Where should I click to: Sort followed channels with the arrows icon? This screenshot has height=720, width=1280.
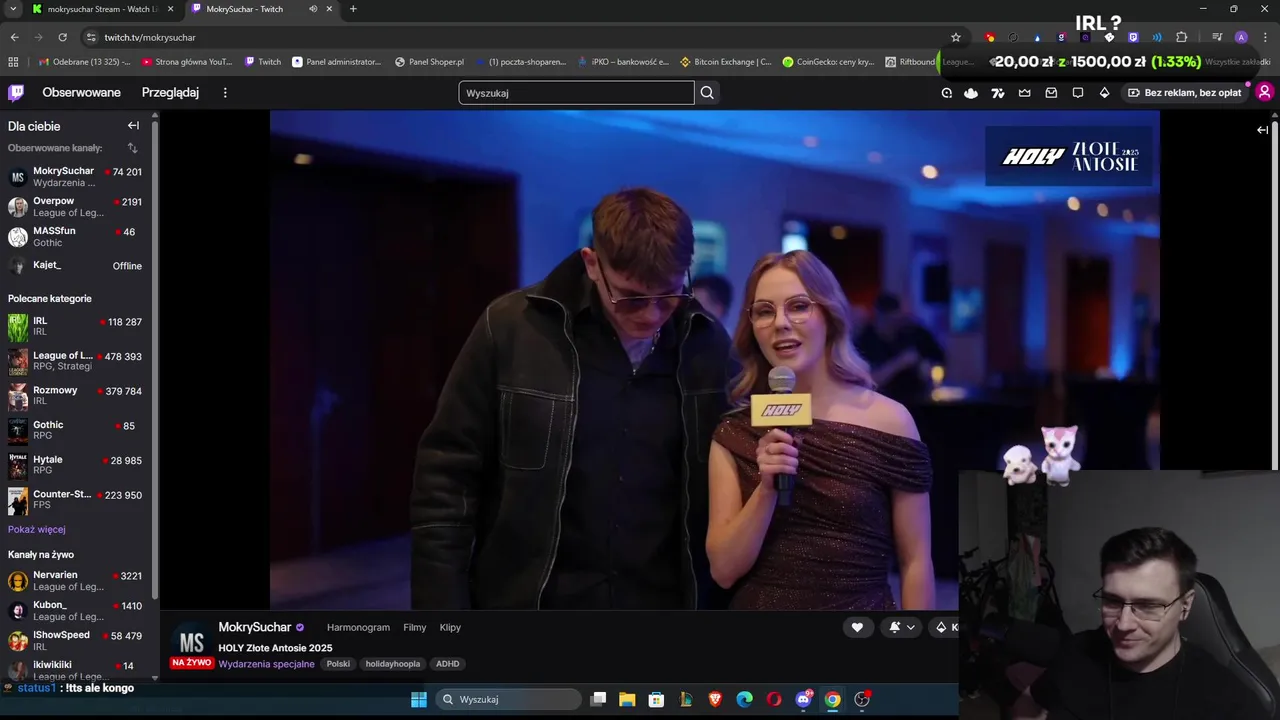tap(132, 148)
